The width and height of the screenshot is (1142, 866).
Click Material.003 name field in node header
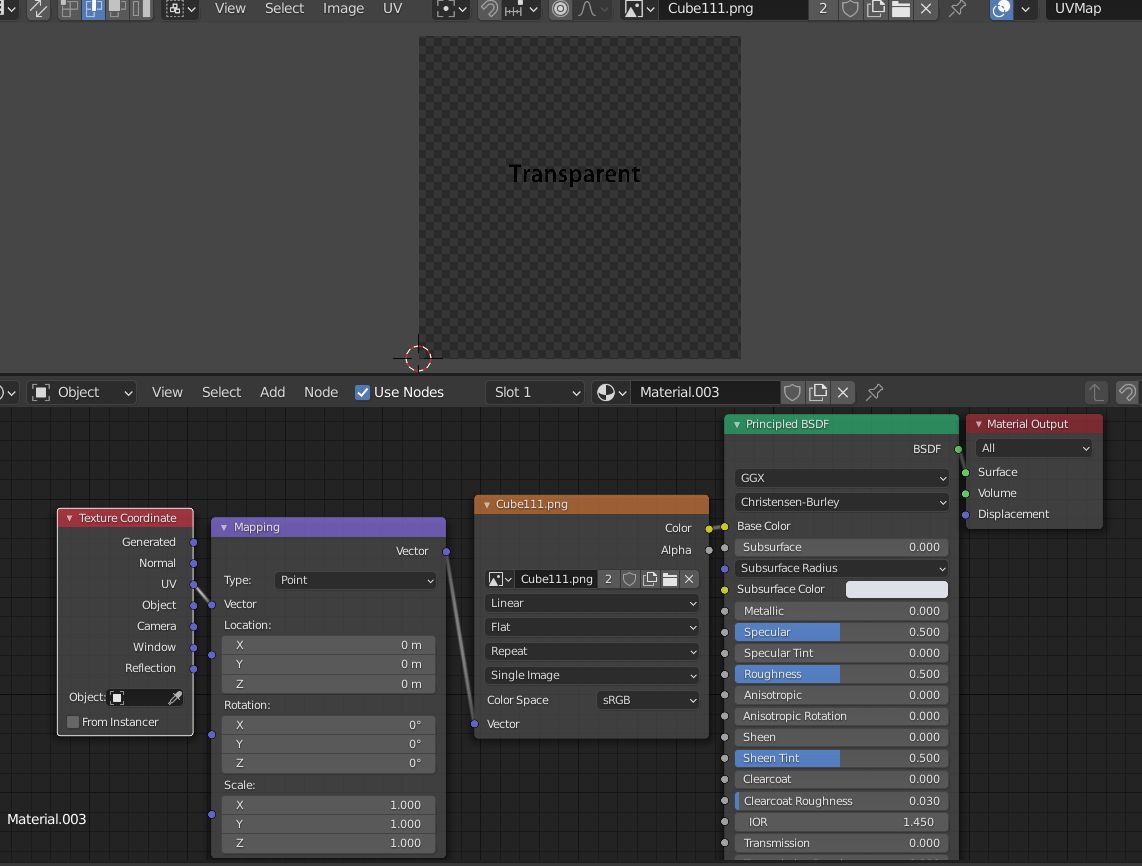tap(705, 392)
